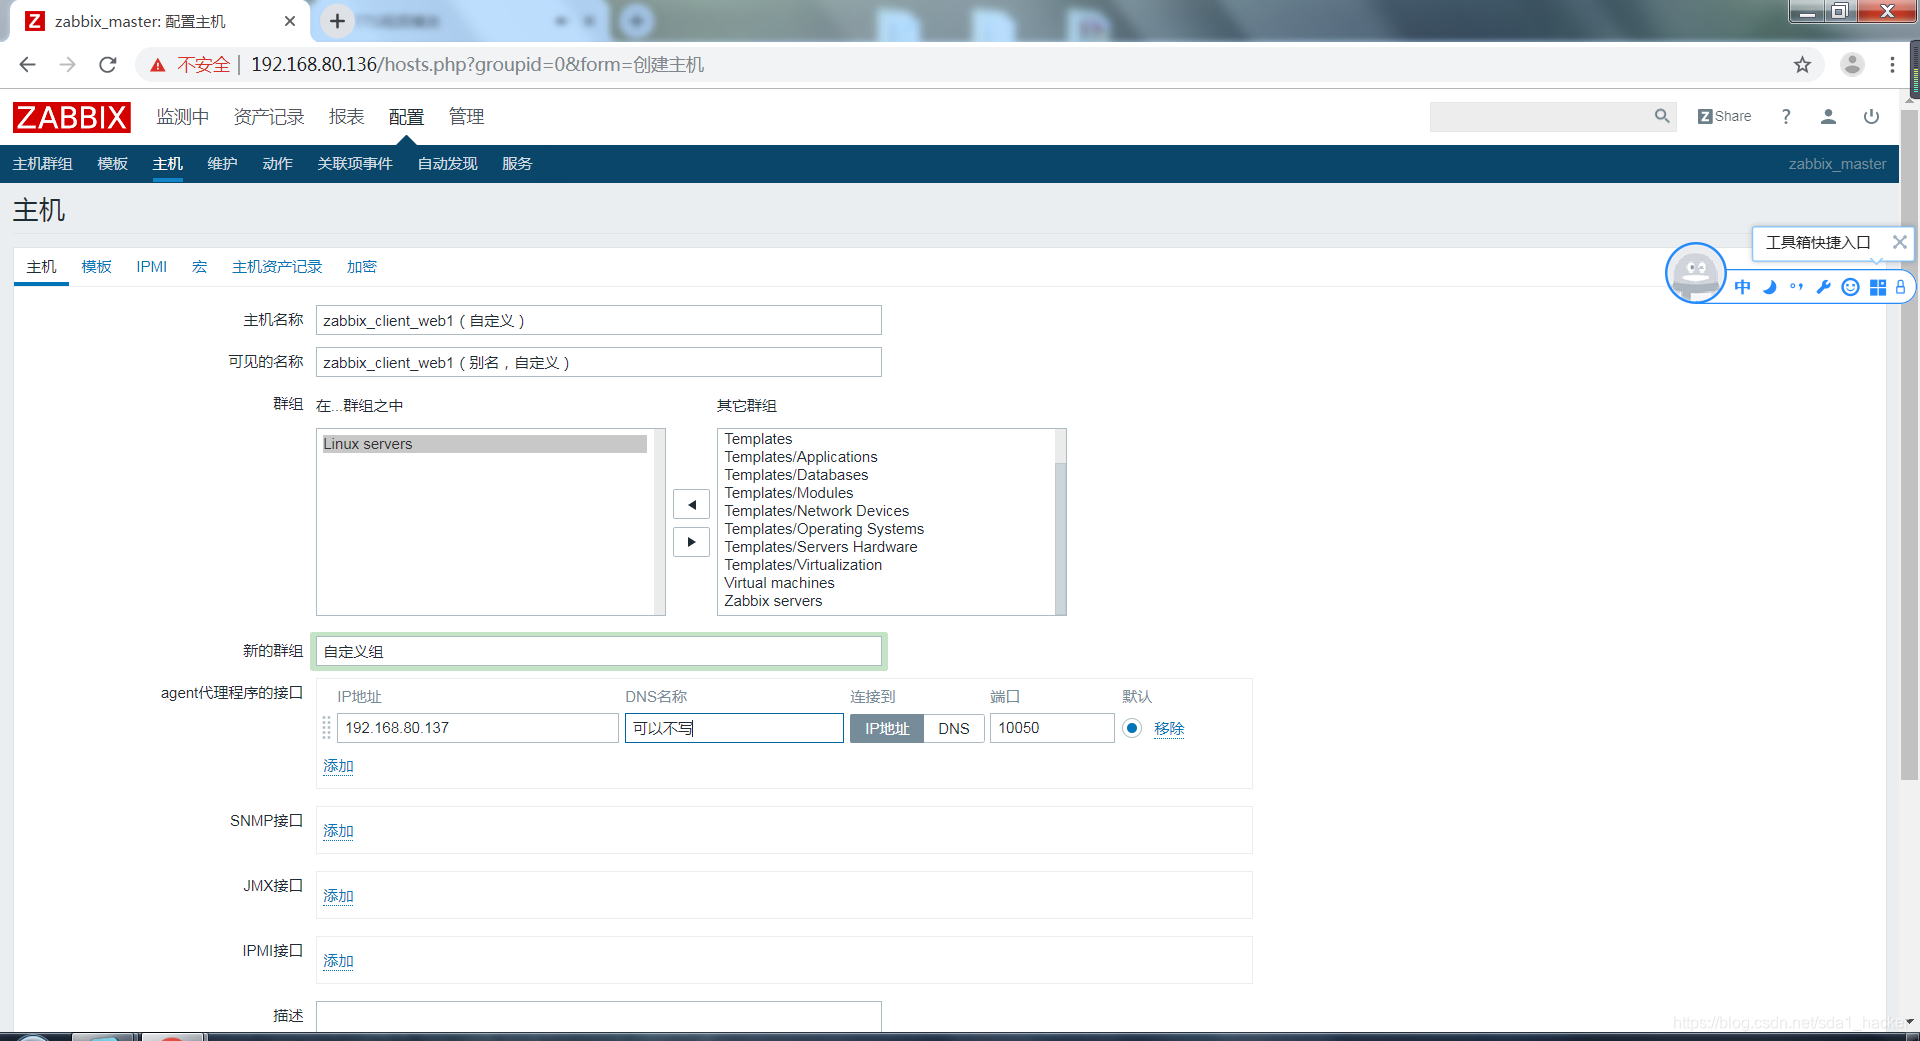Select Templates/Databases in other groups

pos(796,475)
